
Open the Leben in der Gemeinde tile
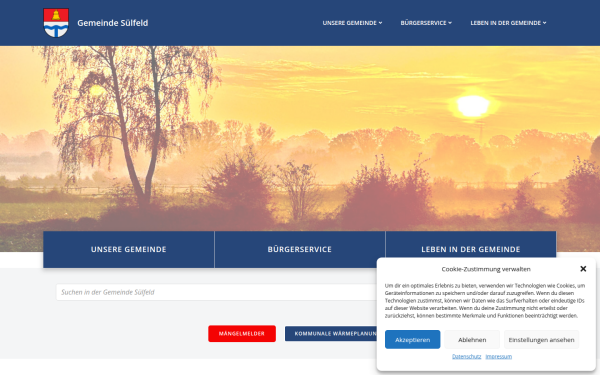(x=471, y=245)
